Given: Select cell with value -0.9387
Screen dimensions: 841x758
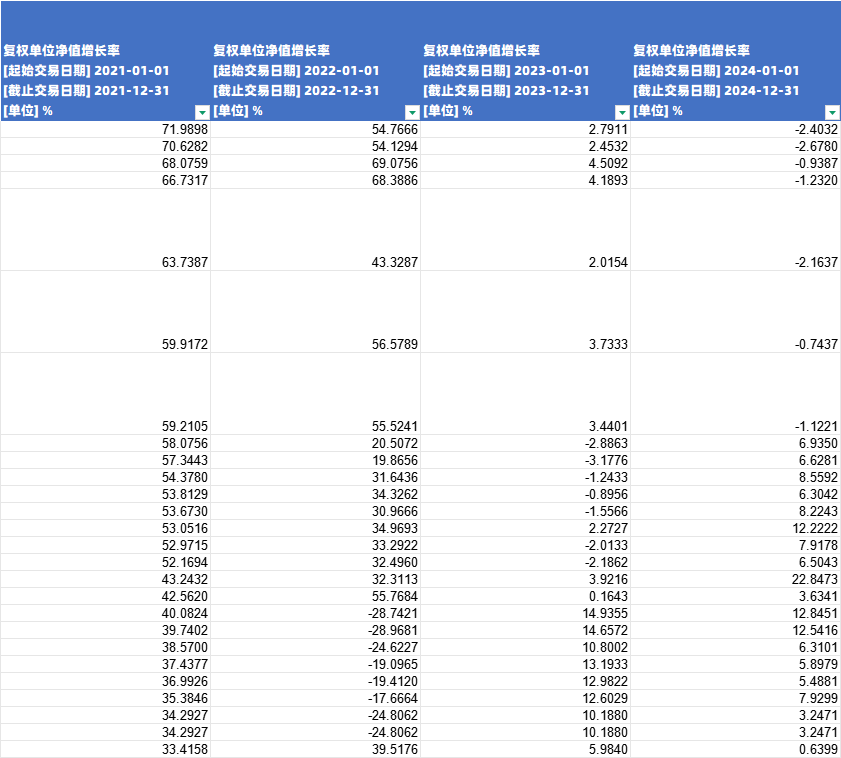Looking at the screenshot, I should coord(735,163).
